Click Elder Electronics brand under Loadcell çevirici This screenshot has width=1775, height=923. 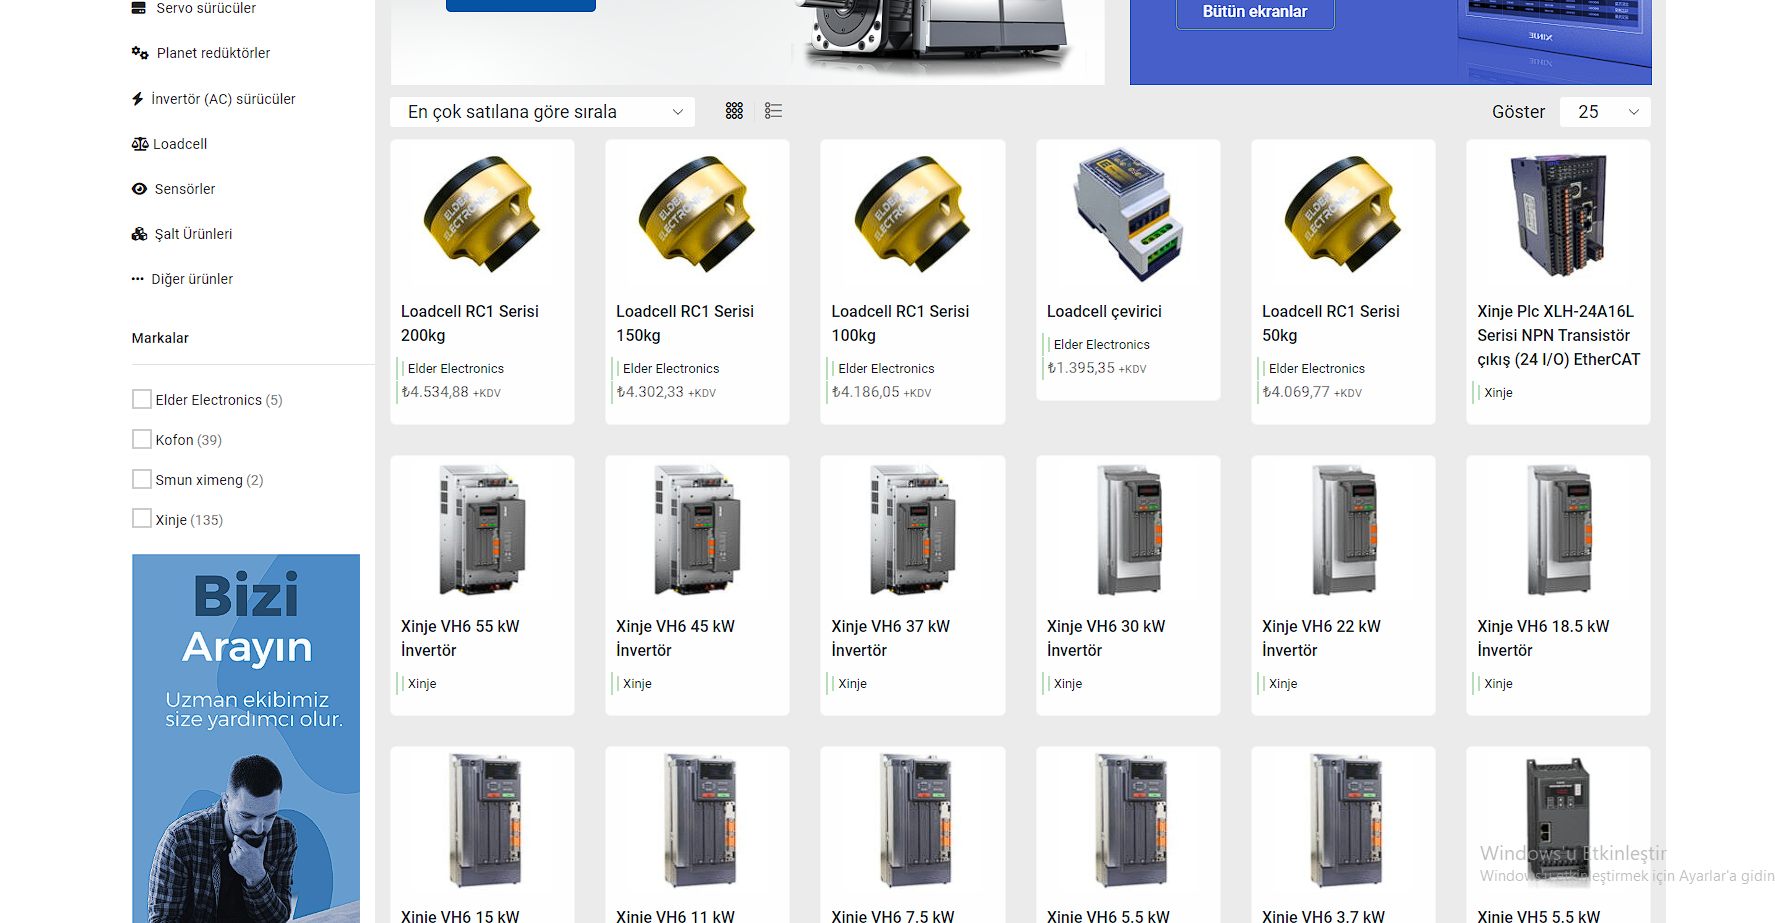[x=1102, y=345]
